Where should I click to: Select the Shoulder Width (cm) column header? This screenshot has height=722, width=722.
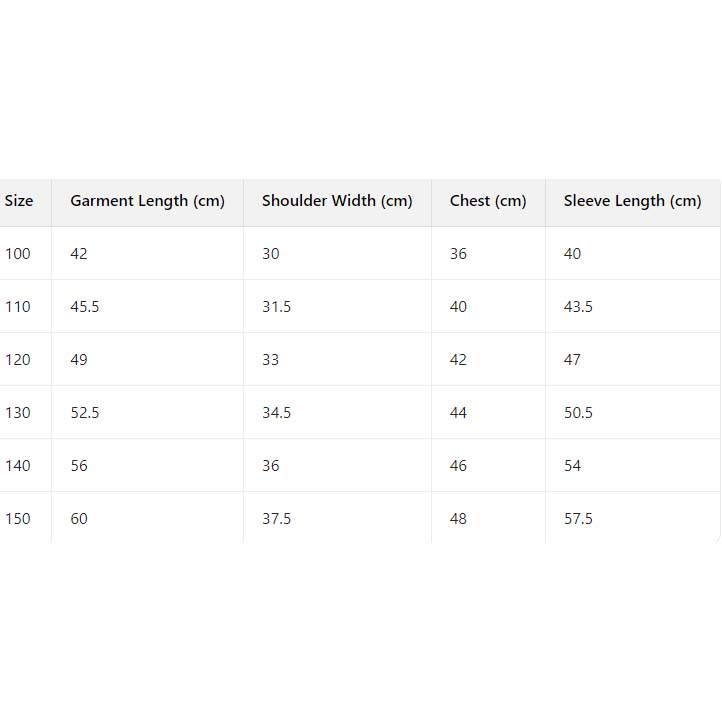(x=337, y=201)
